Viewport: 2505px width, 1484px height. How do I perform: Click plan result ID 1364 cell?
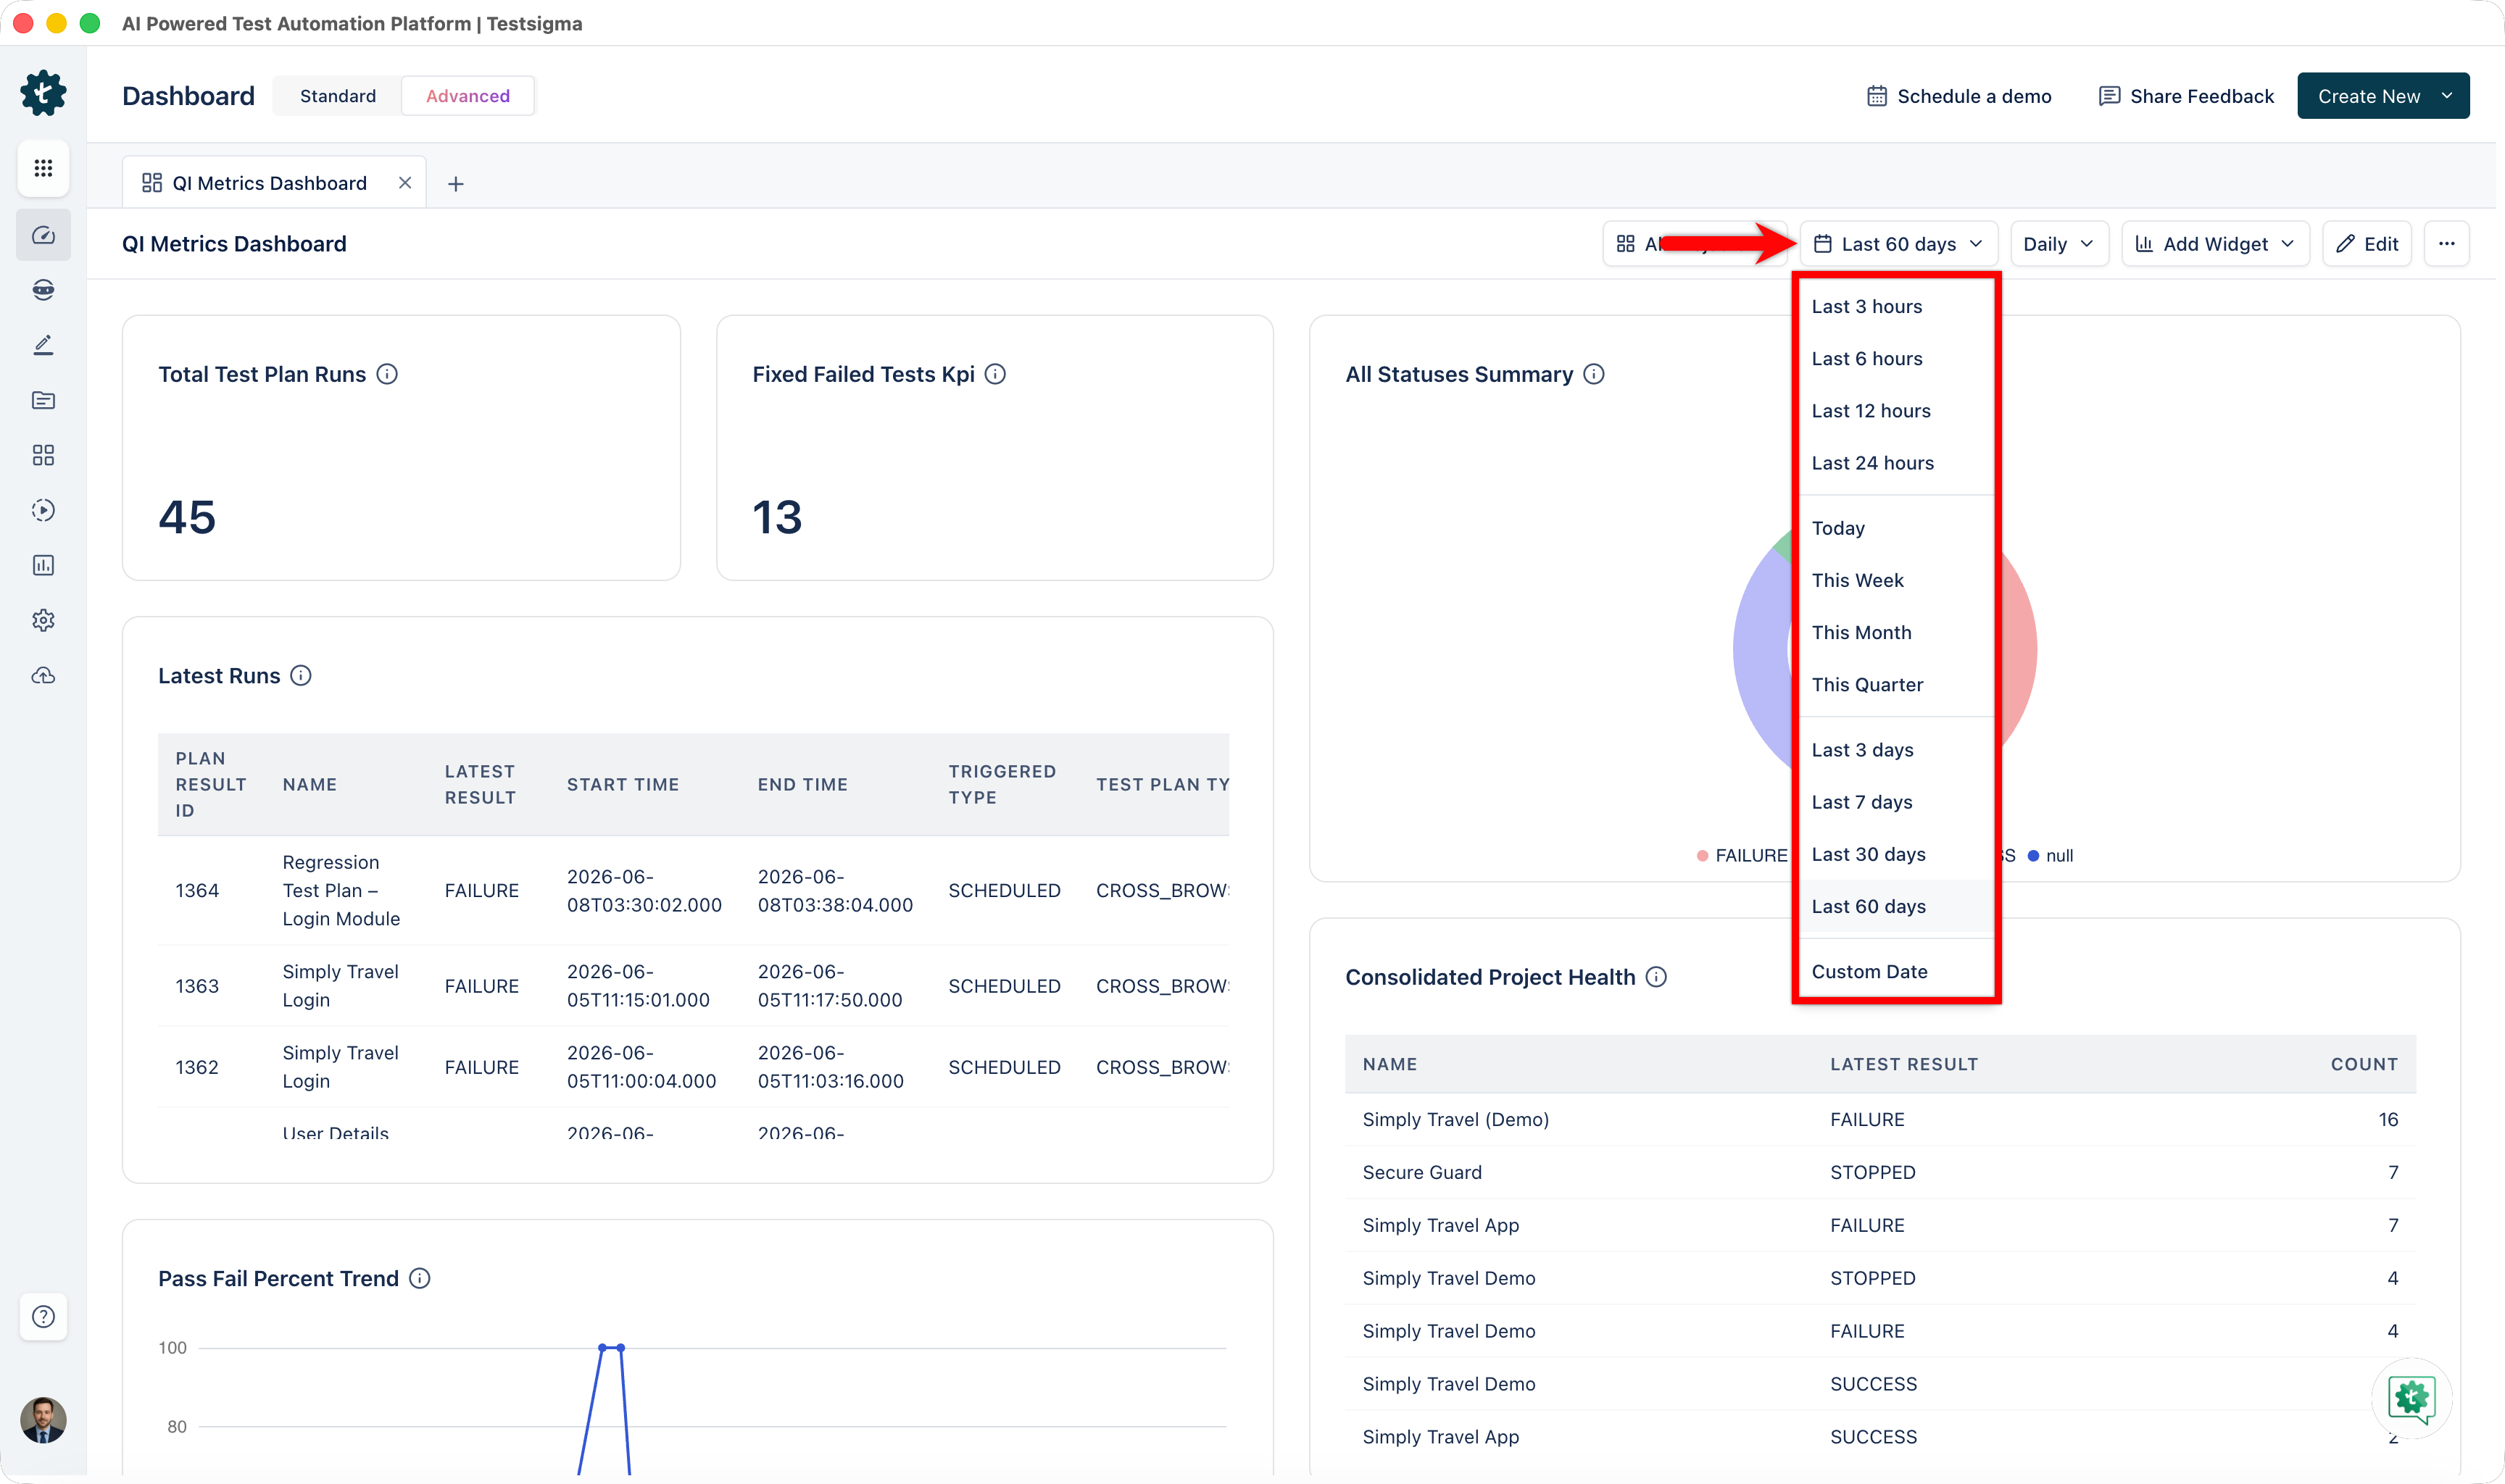click(x=197, y=890)
